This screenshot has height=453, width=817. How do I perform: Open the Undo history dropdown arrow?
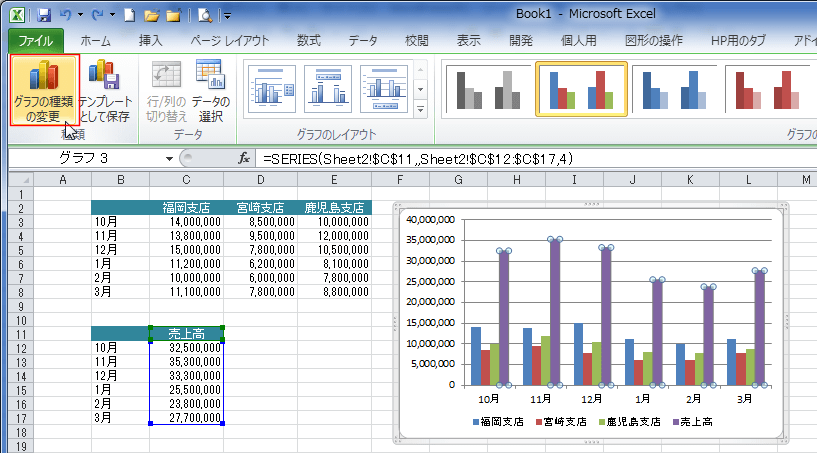click(79, 15)
